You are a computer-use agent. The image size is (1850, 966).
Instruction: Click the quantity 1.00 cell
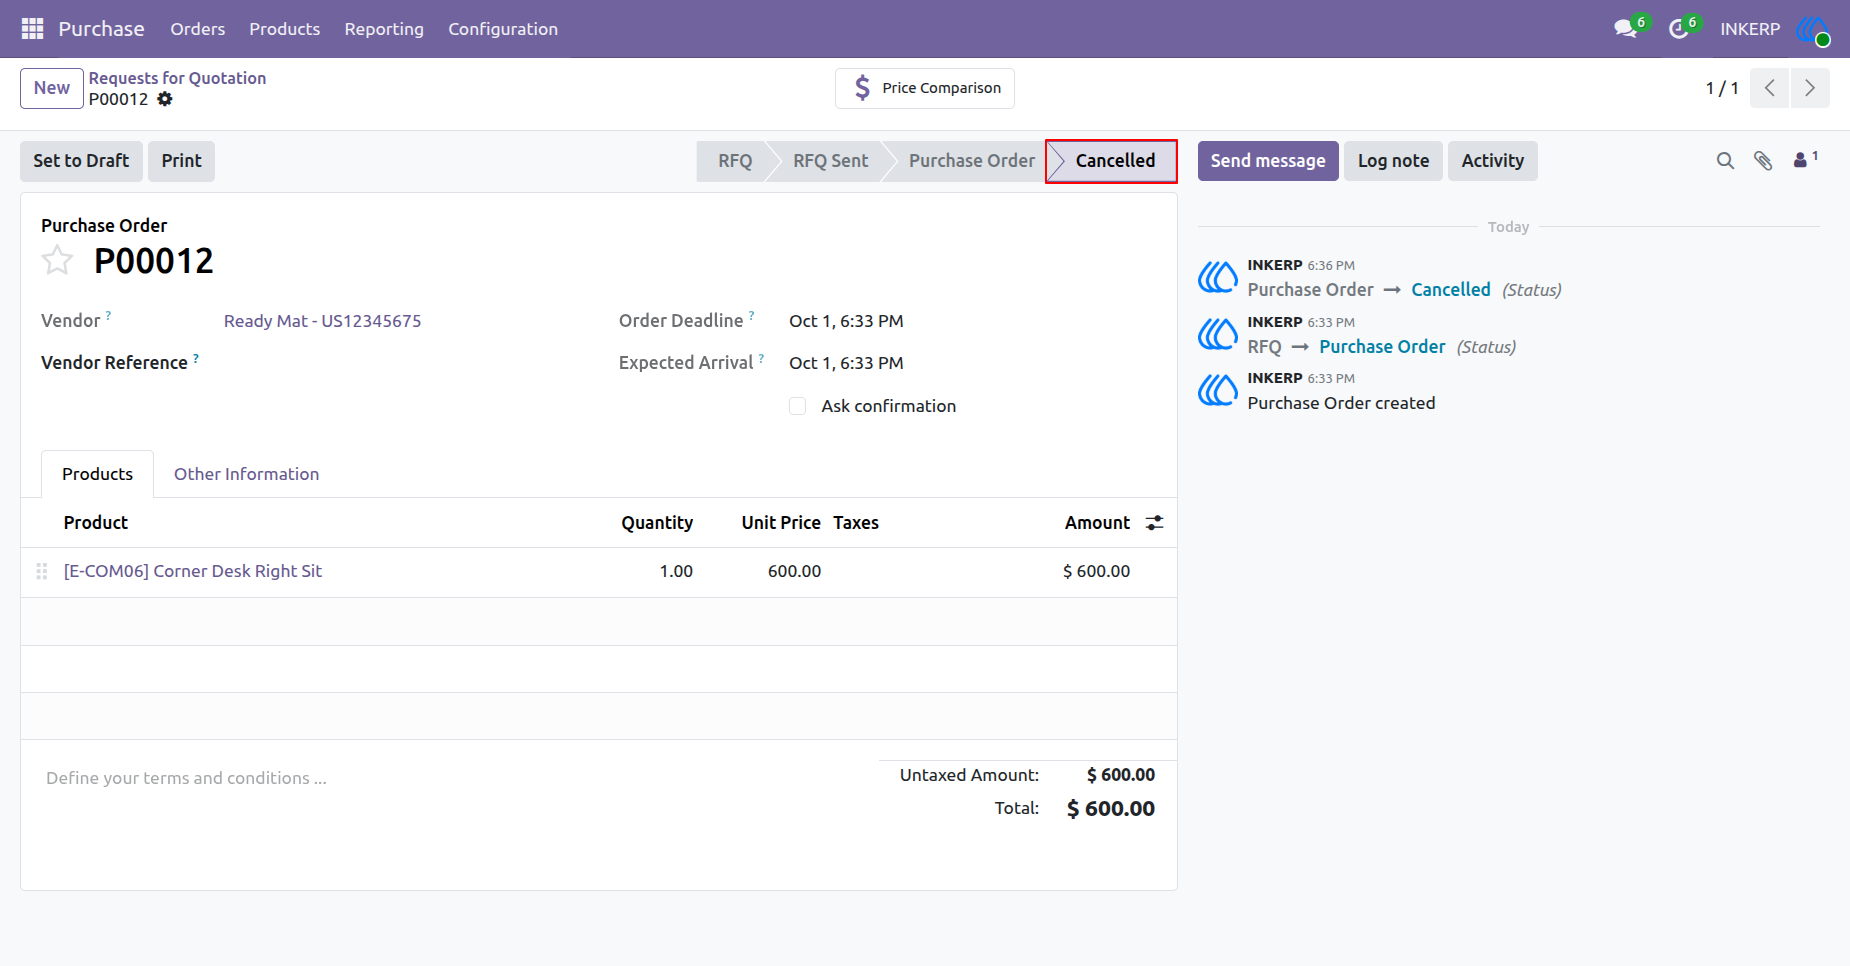(676, 571)
